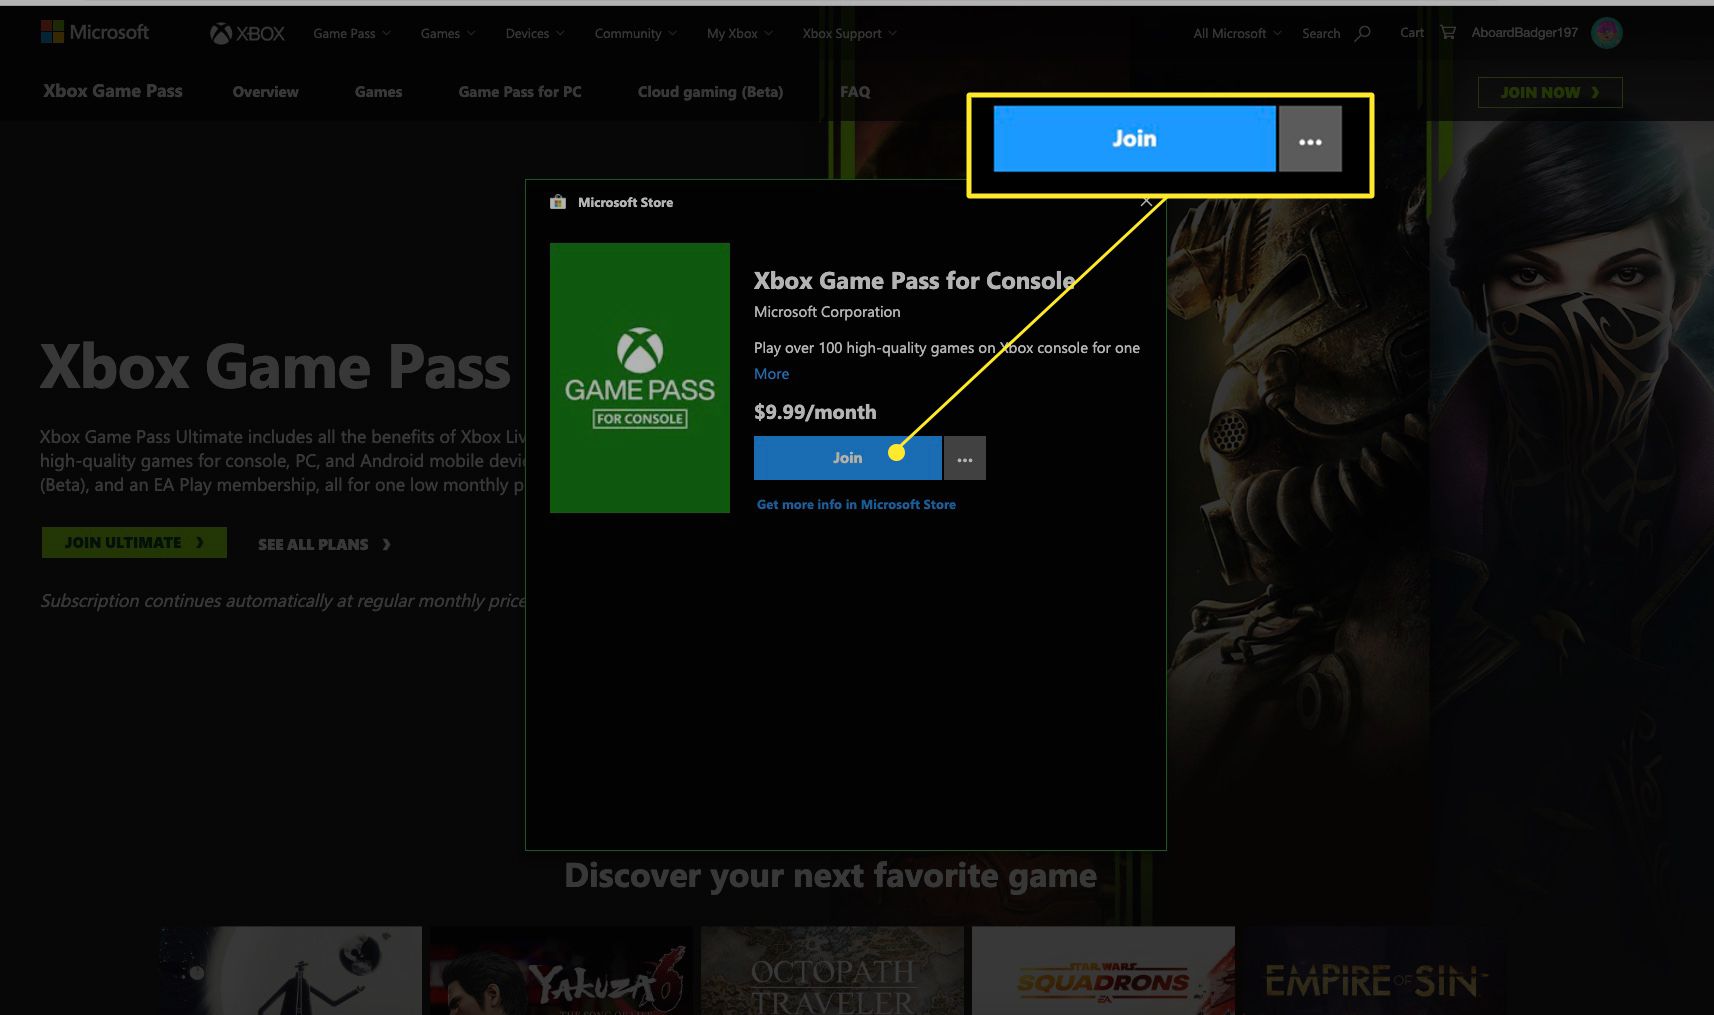Click the three-dot more options button in dialog
Screen dimensions: 1714x1015
tap(965, 458)
